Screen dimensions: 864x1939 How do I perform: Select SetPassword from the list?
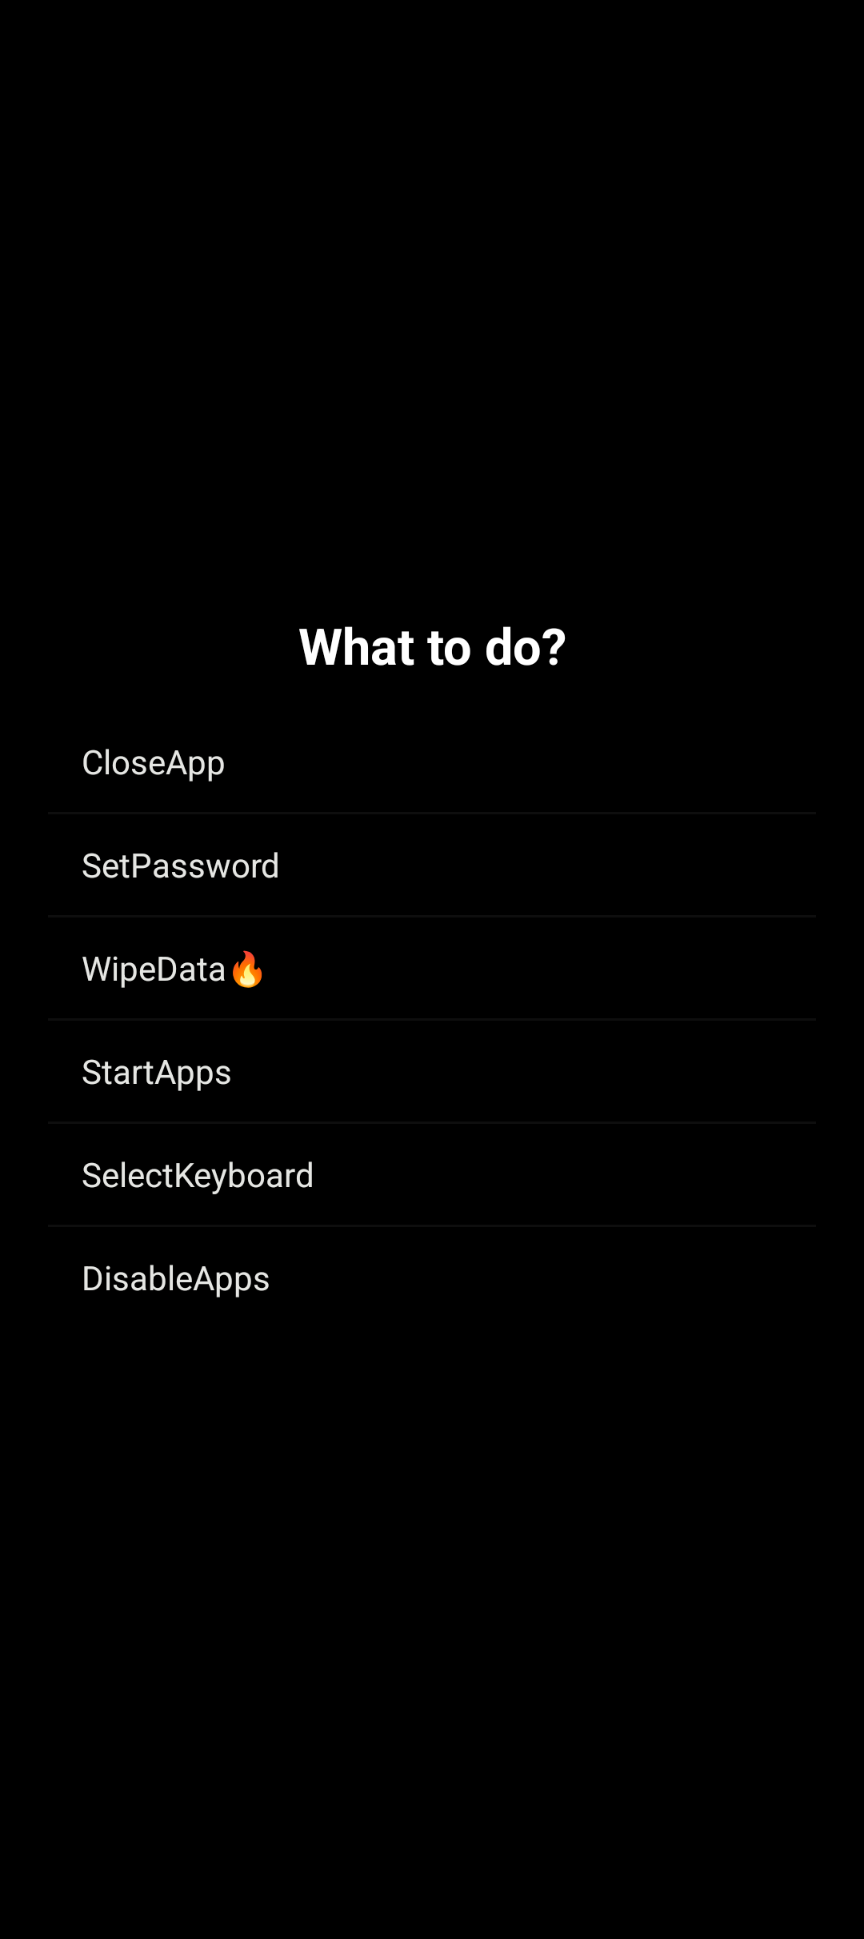(x=180, y=866)
